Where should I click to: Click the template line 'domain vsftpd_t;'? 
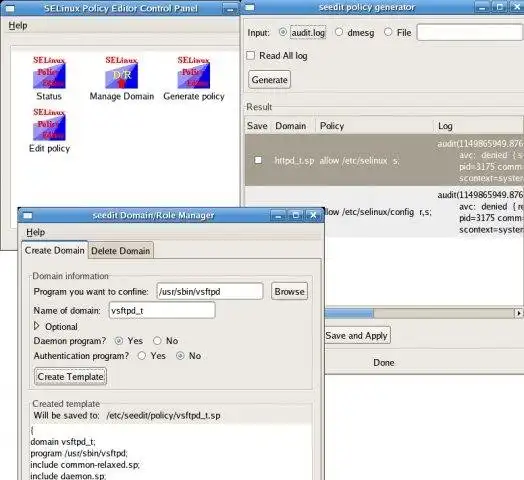point(63,442)
